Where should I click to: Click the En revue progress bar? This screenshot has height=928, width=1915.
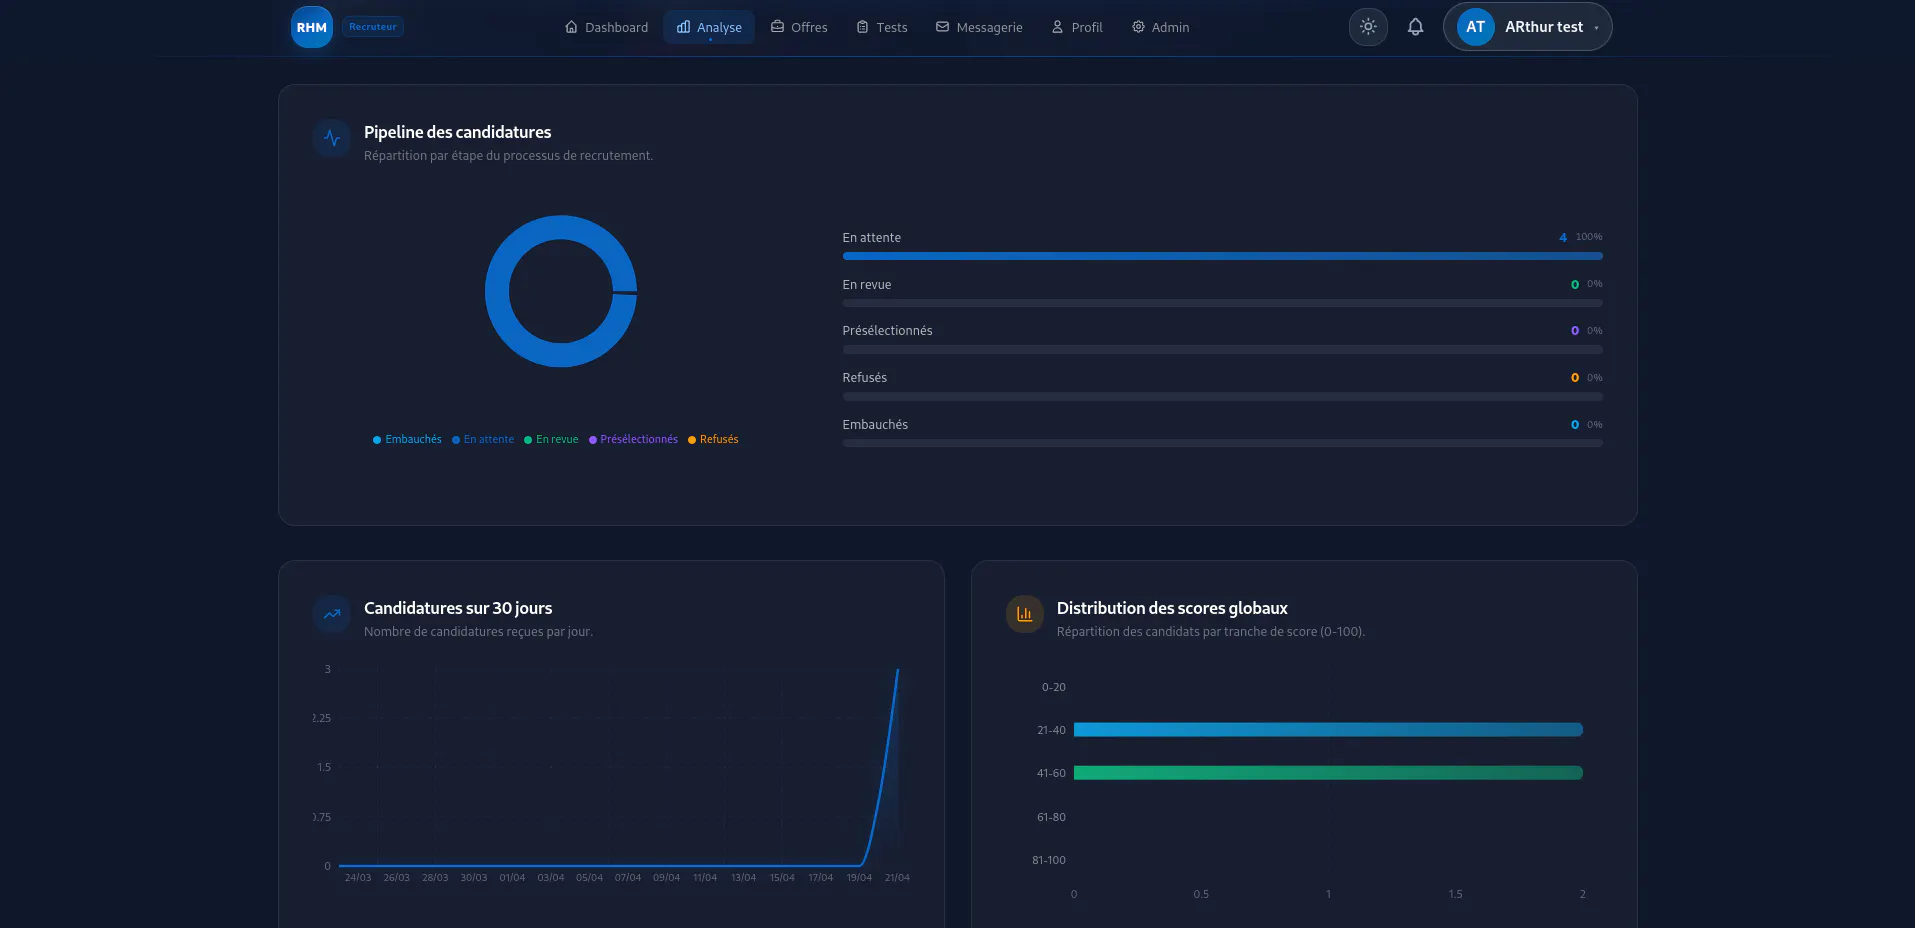click(x=1222, y=303)
